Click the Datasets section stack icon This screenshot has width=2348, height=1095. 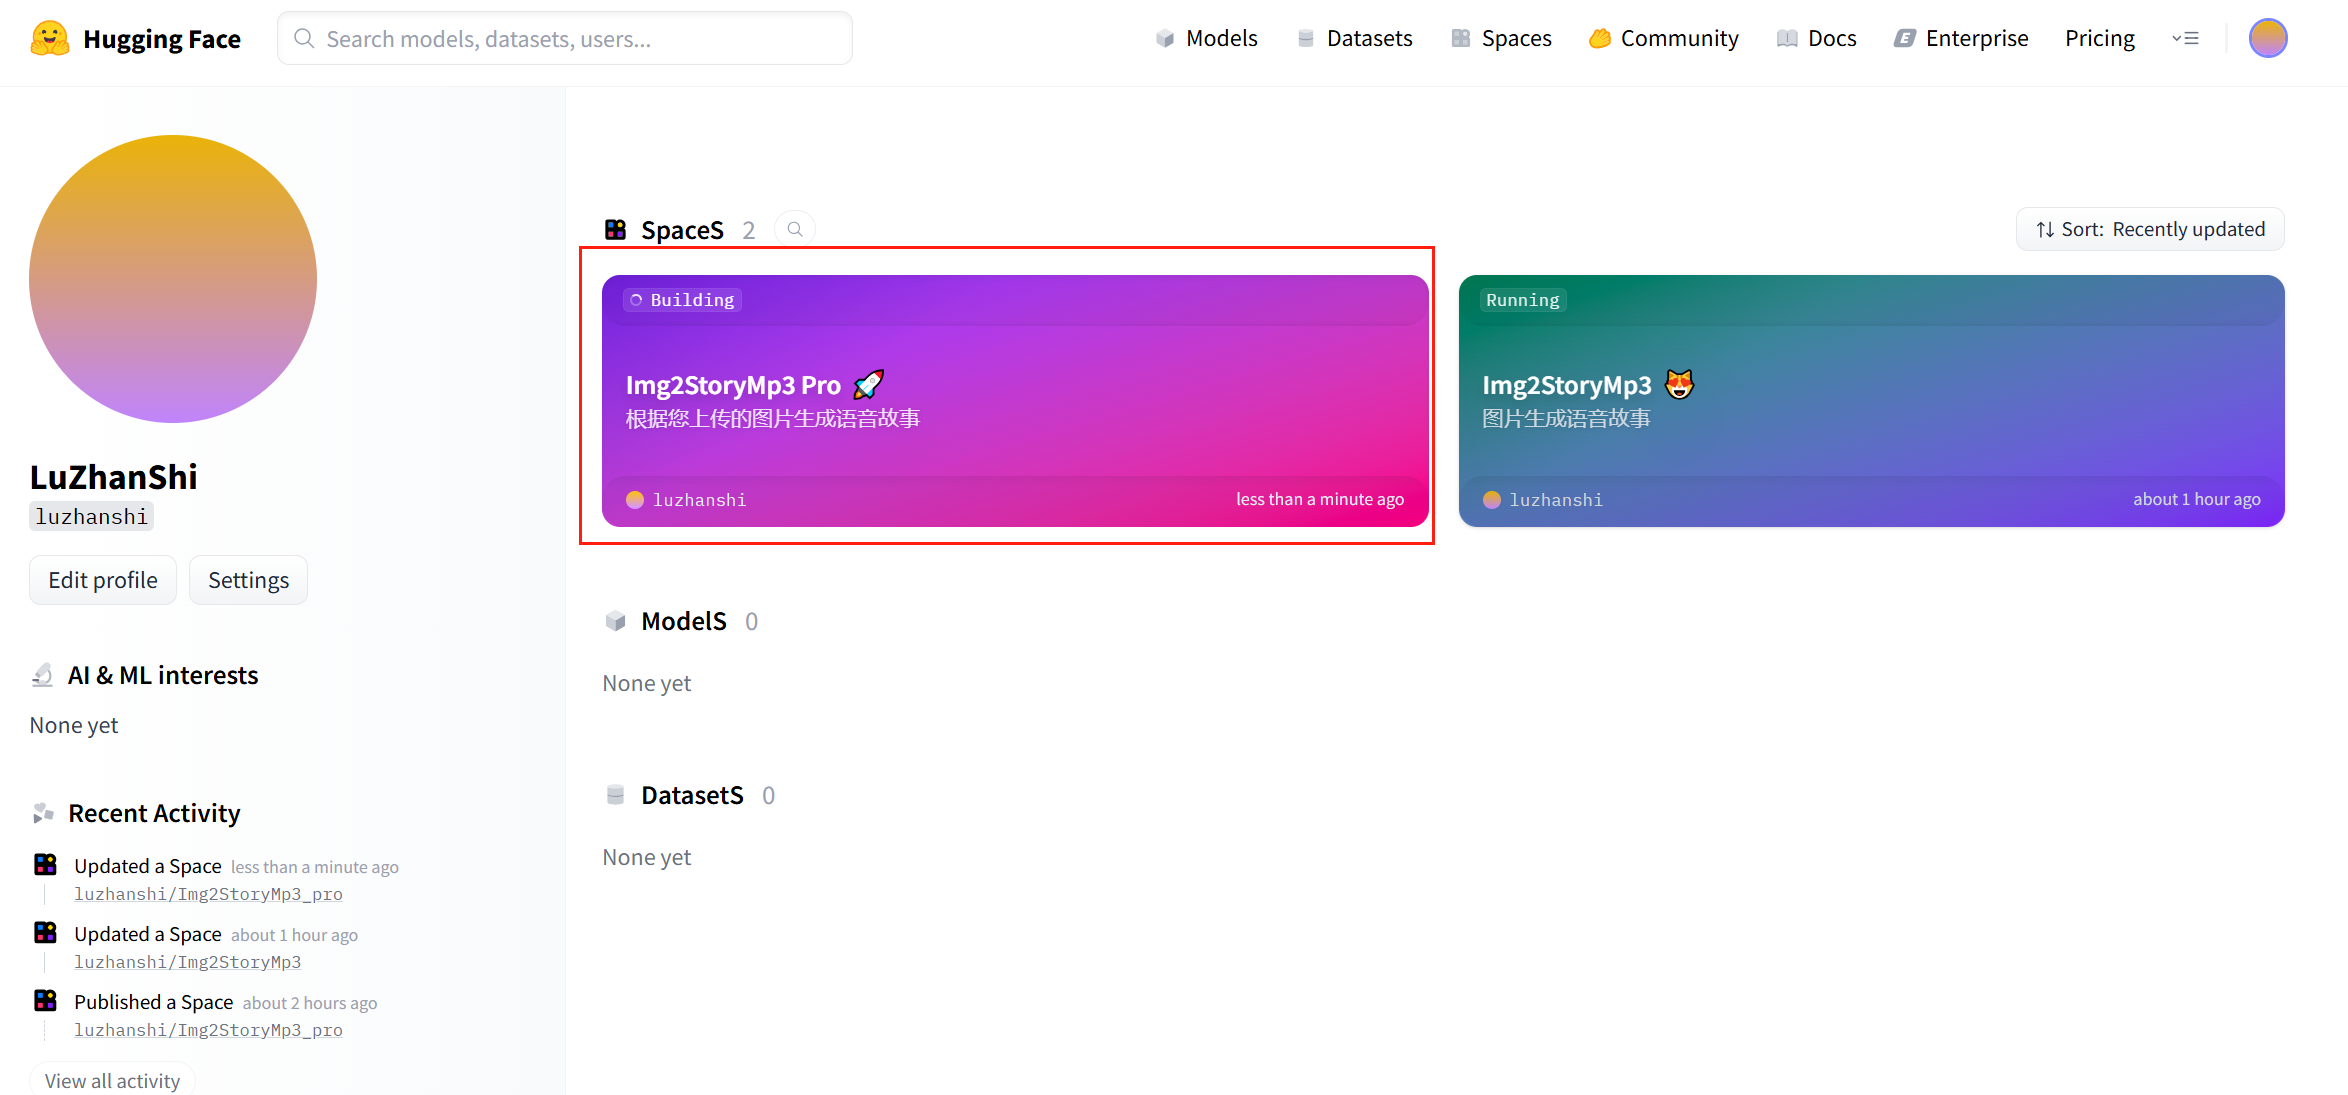(x=616, y=795)
